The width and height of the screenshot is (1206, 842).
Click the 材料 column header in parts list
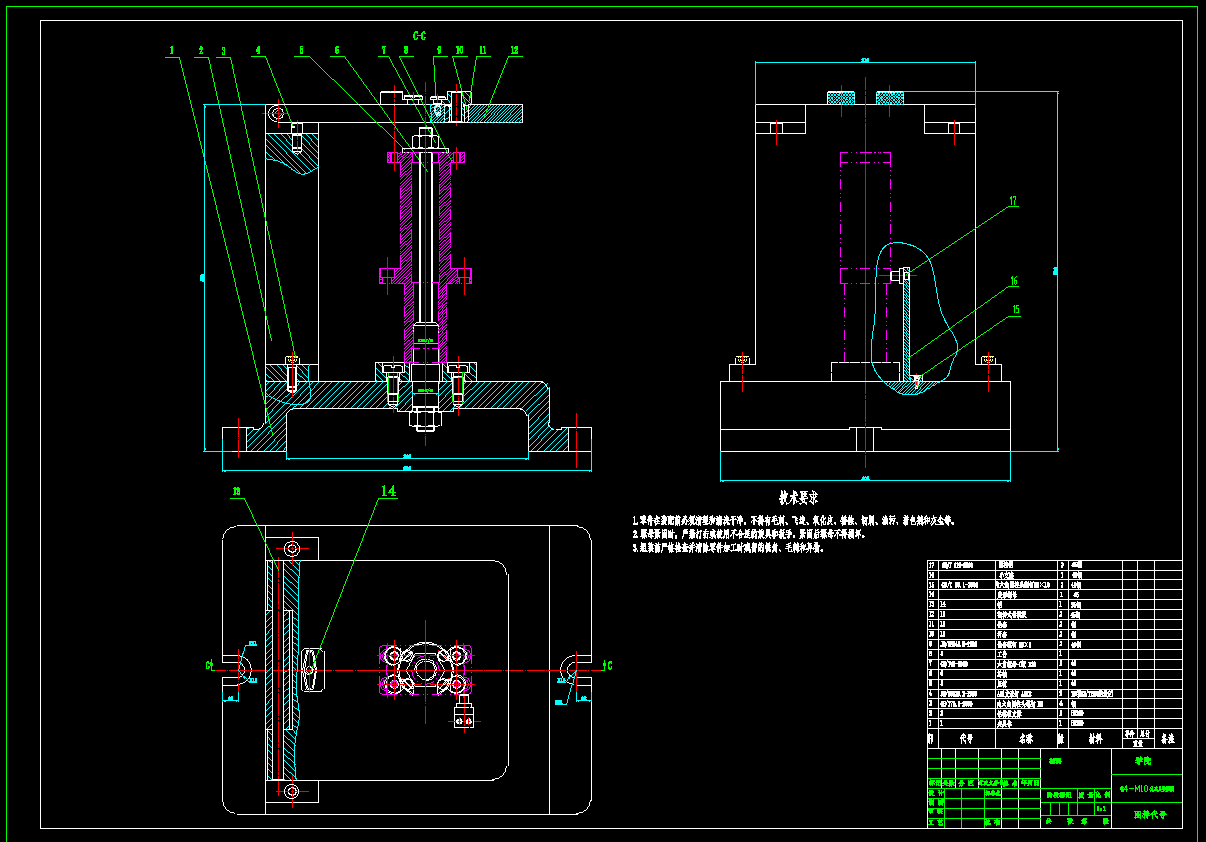(x=1094, y=739)
